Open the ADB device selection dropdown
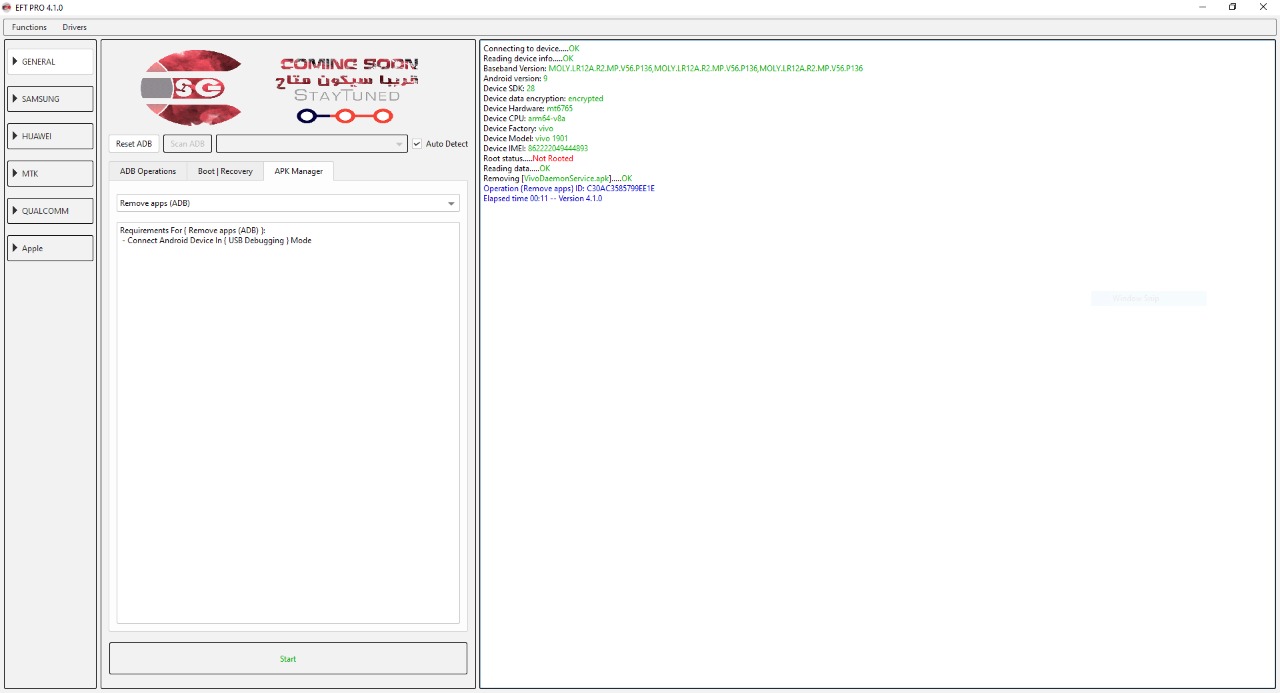This screenshot has width=1280, height=693. (x=312, y=144)
